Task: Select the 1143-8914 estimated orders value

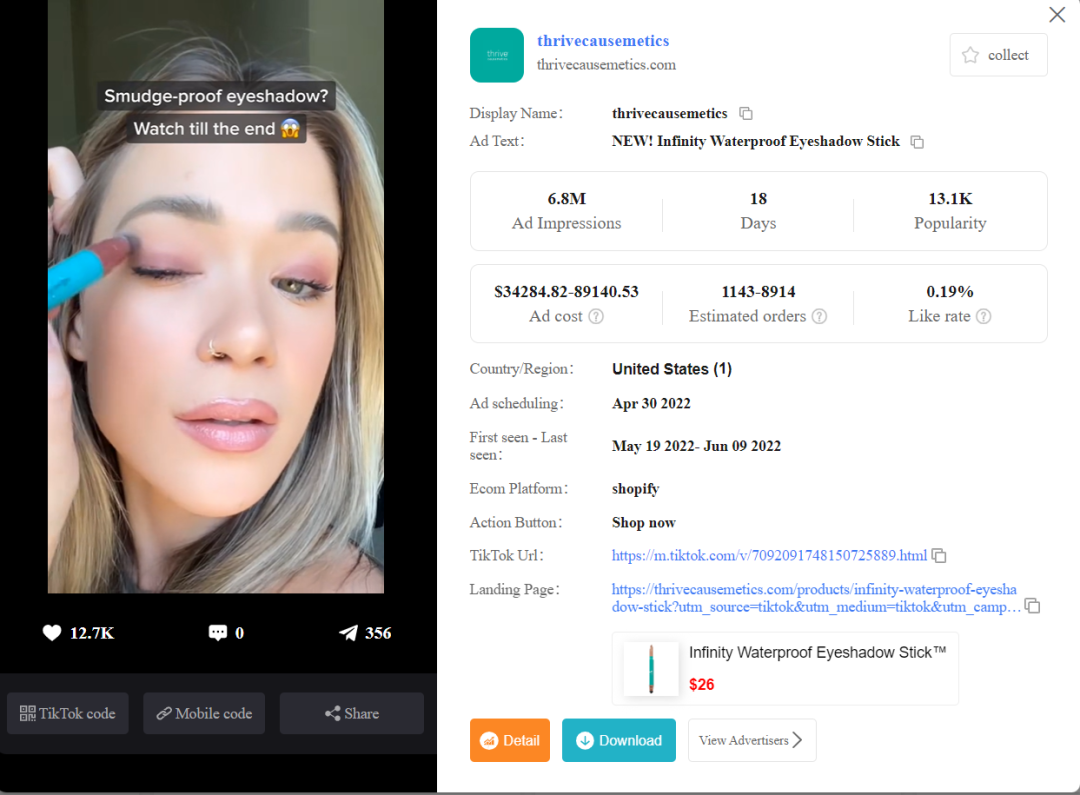Action: (x=758, y=291)
